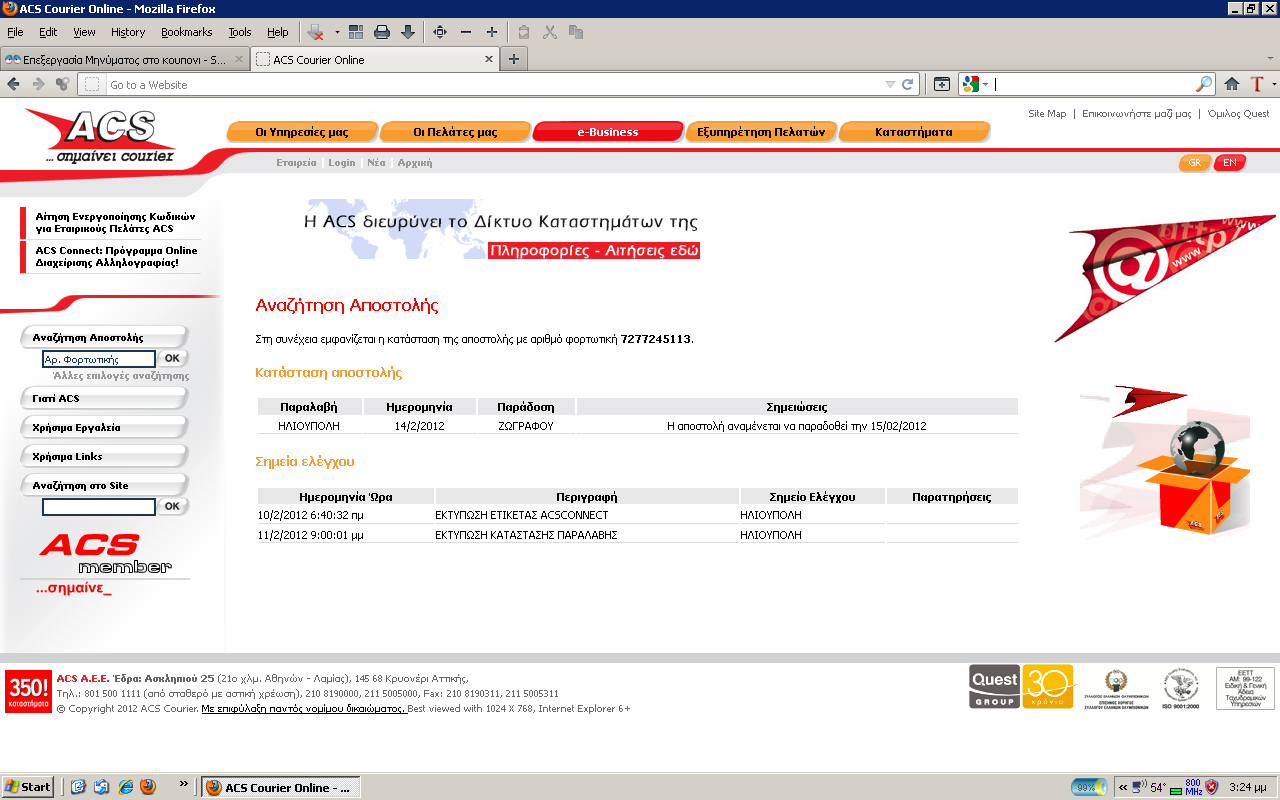Expand the Γιατί ACS sidebar section

pyautogui.click(x=104, y=398)
